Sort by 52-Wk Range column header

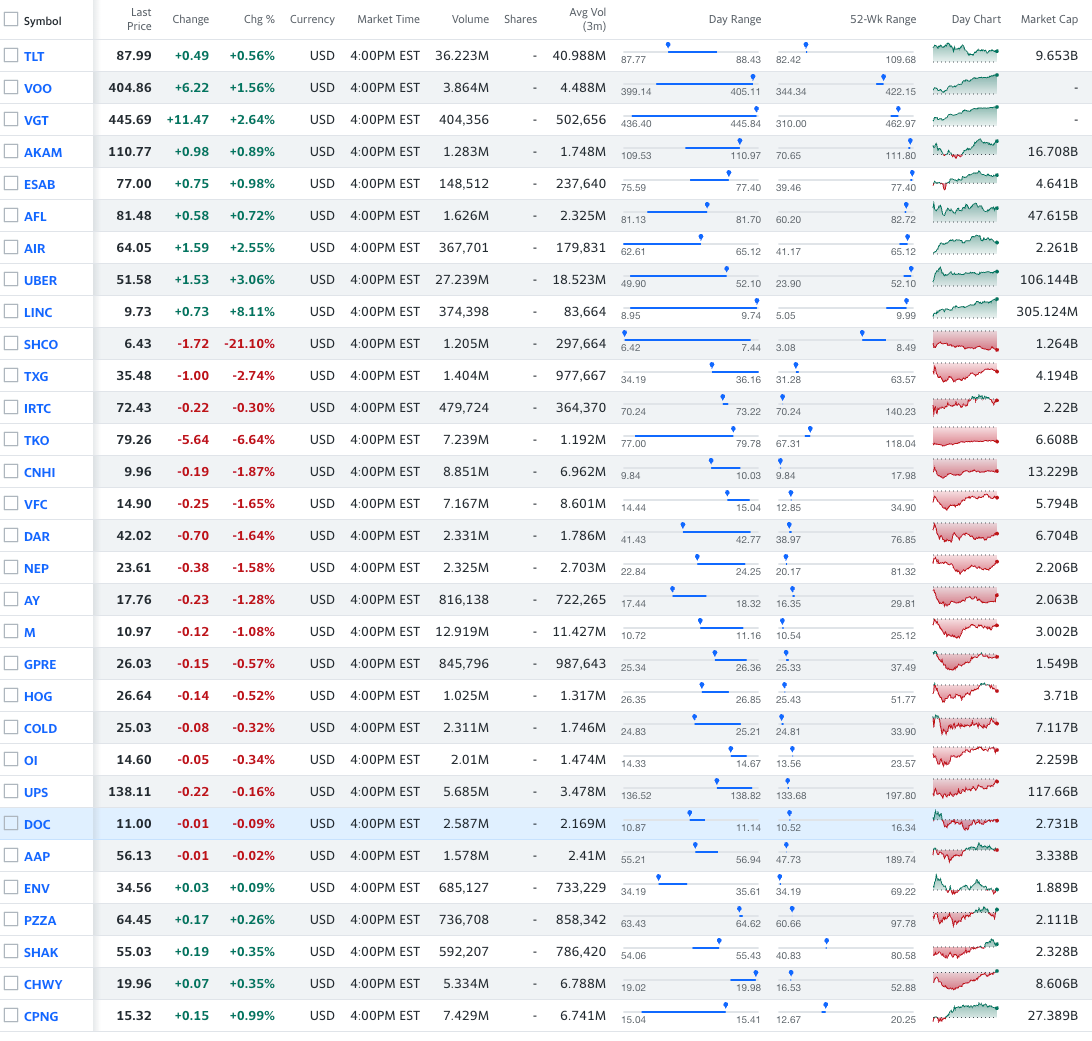click(x=882, y=19)
